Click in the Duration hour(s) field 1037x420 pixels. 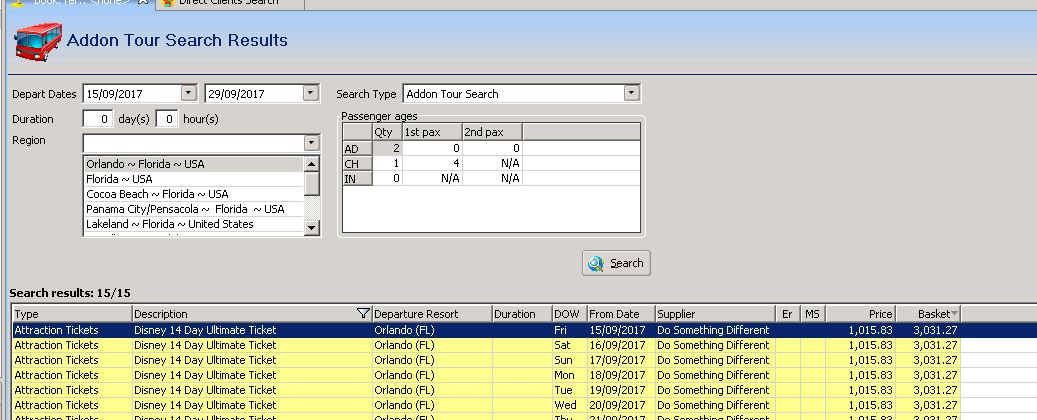point(167,119)
